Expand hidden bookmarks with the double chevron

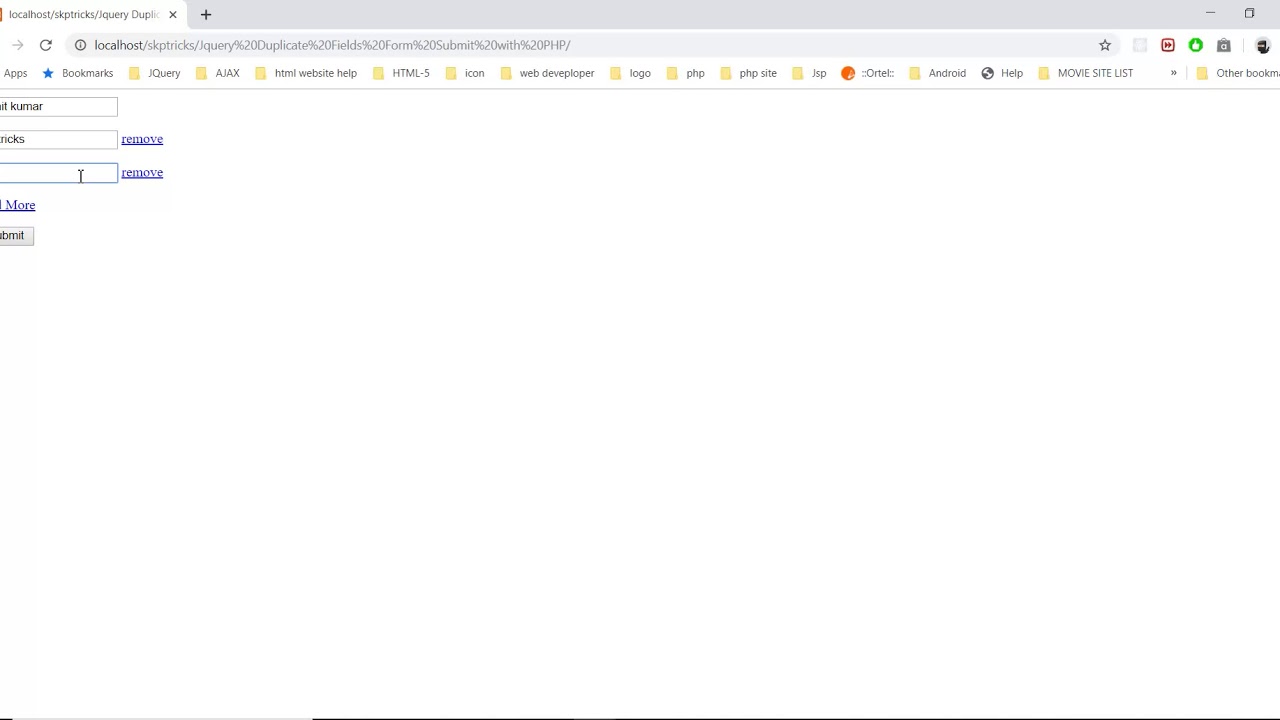(1174, 73)
